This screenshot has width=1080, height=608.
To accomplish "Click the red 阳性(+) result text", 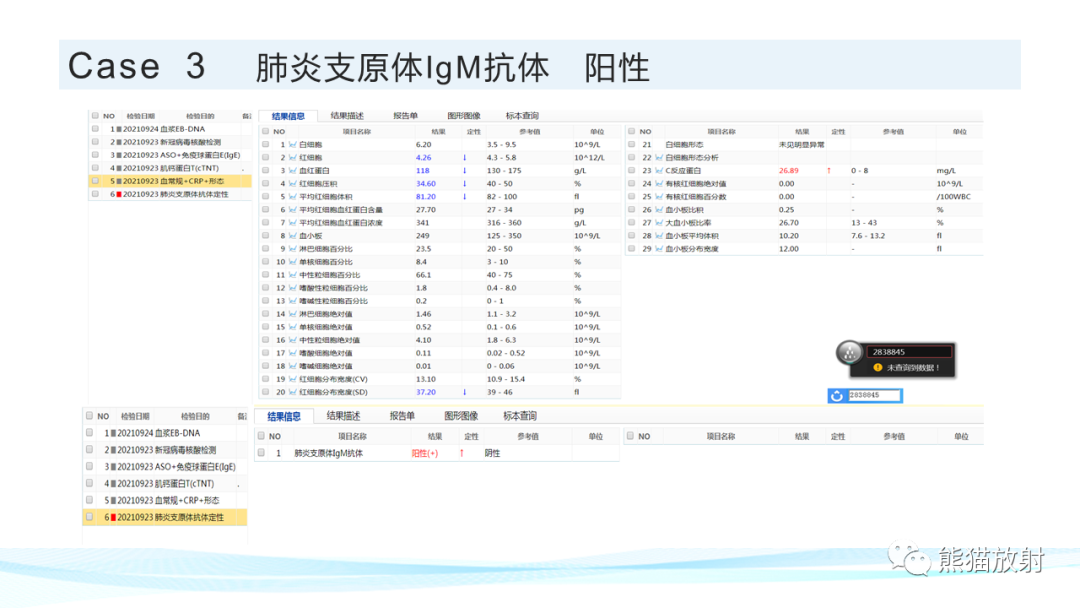I will [424, 453].
